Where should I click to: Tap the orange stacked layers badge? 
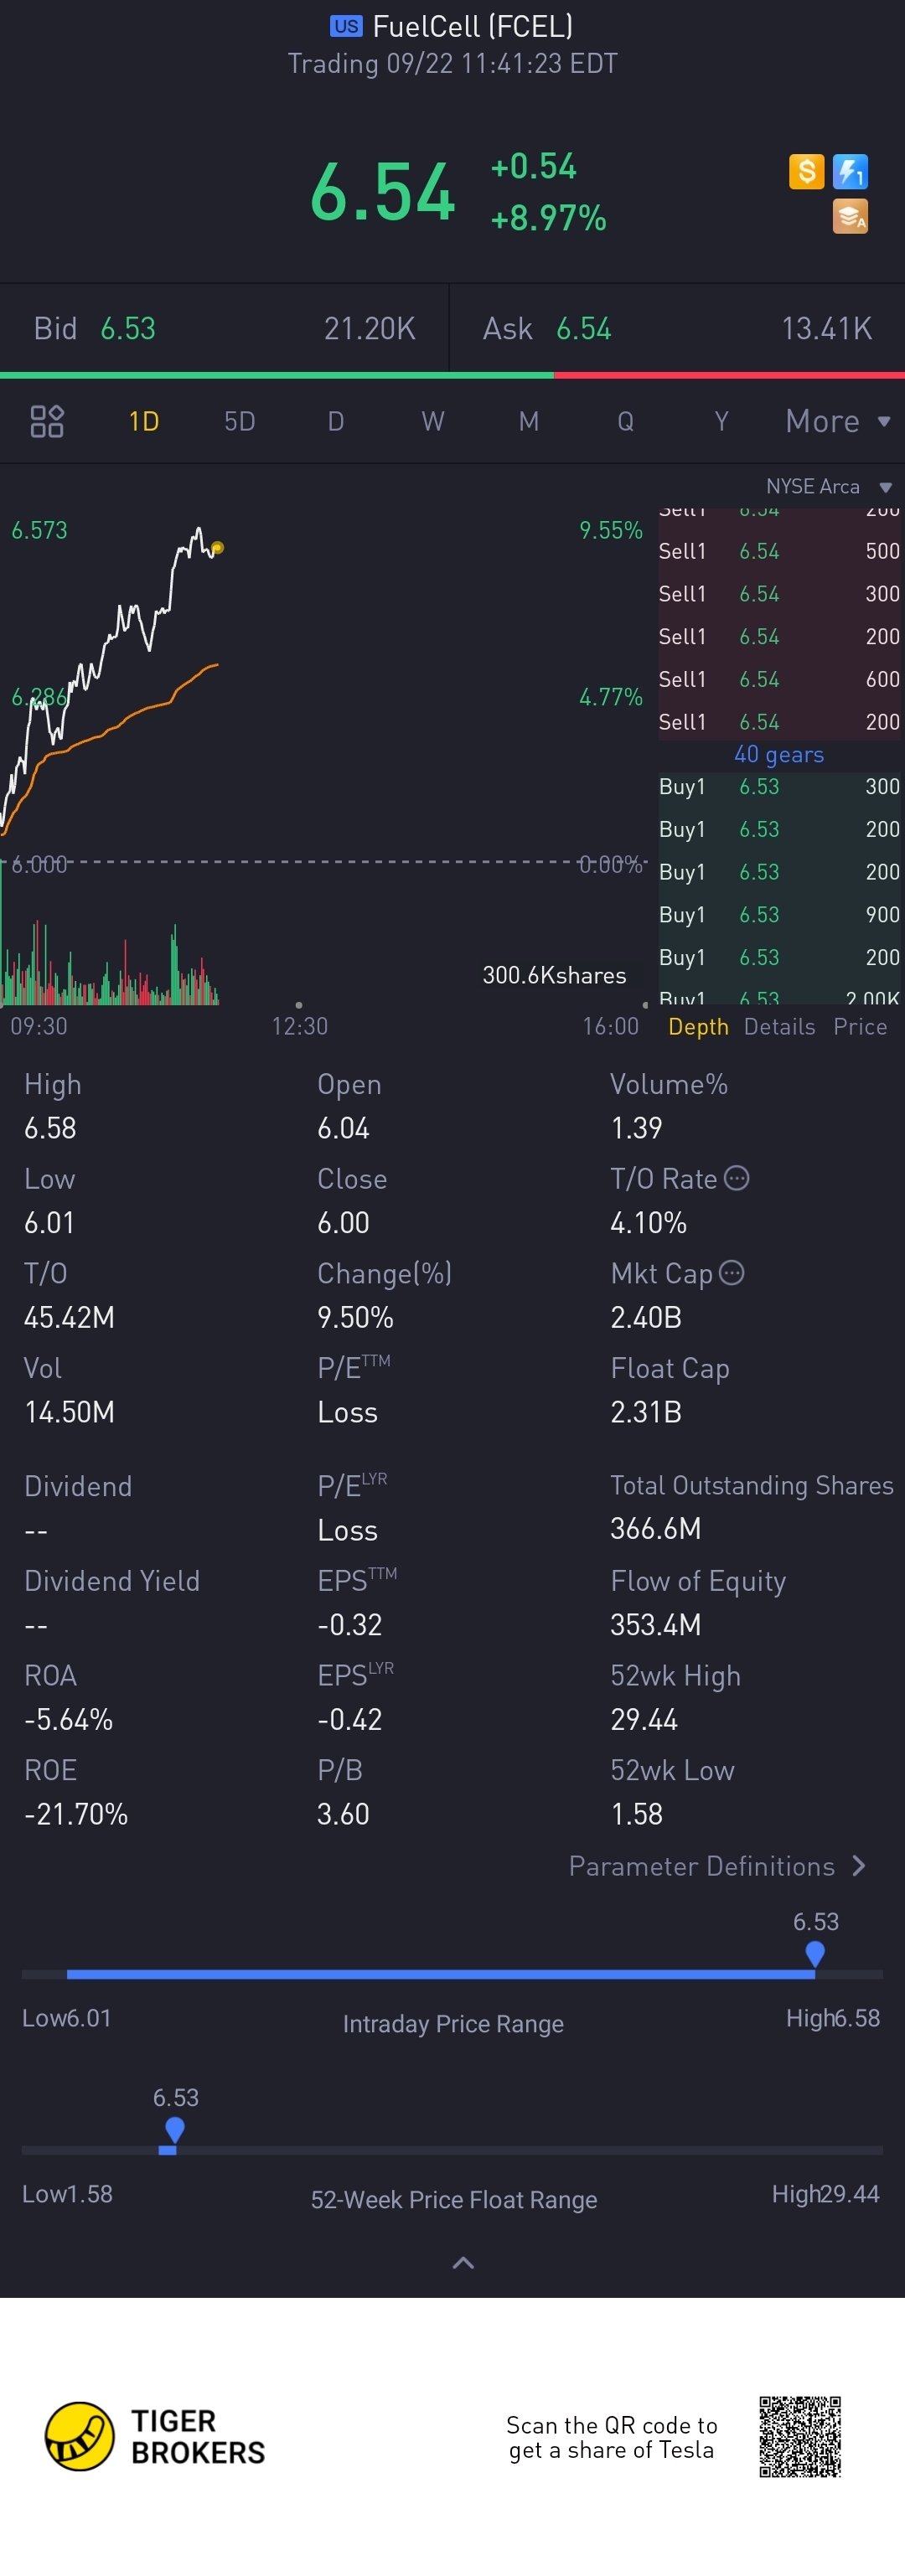coord(850,216)
